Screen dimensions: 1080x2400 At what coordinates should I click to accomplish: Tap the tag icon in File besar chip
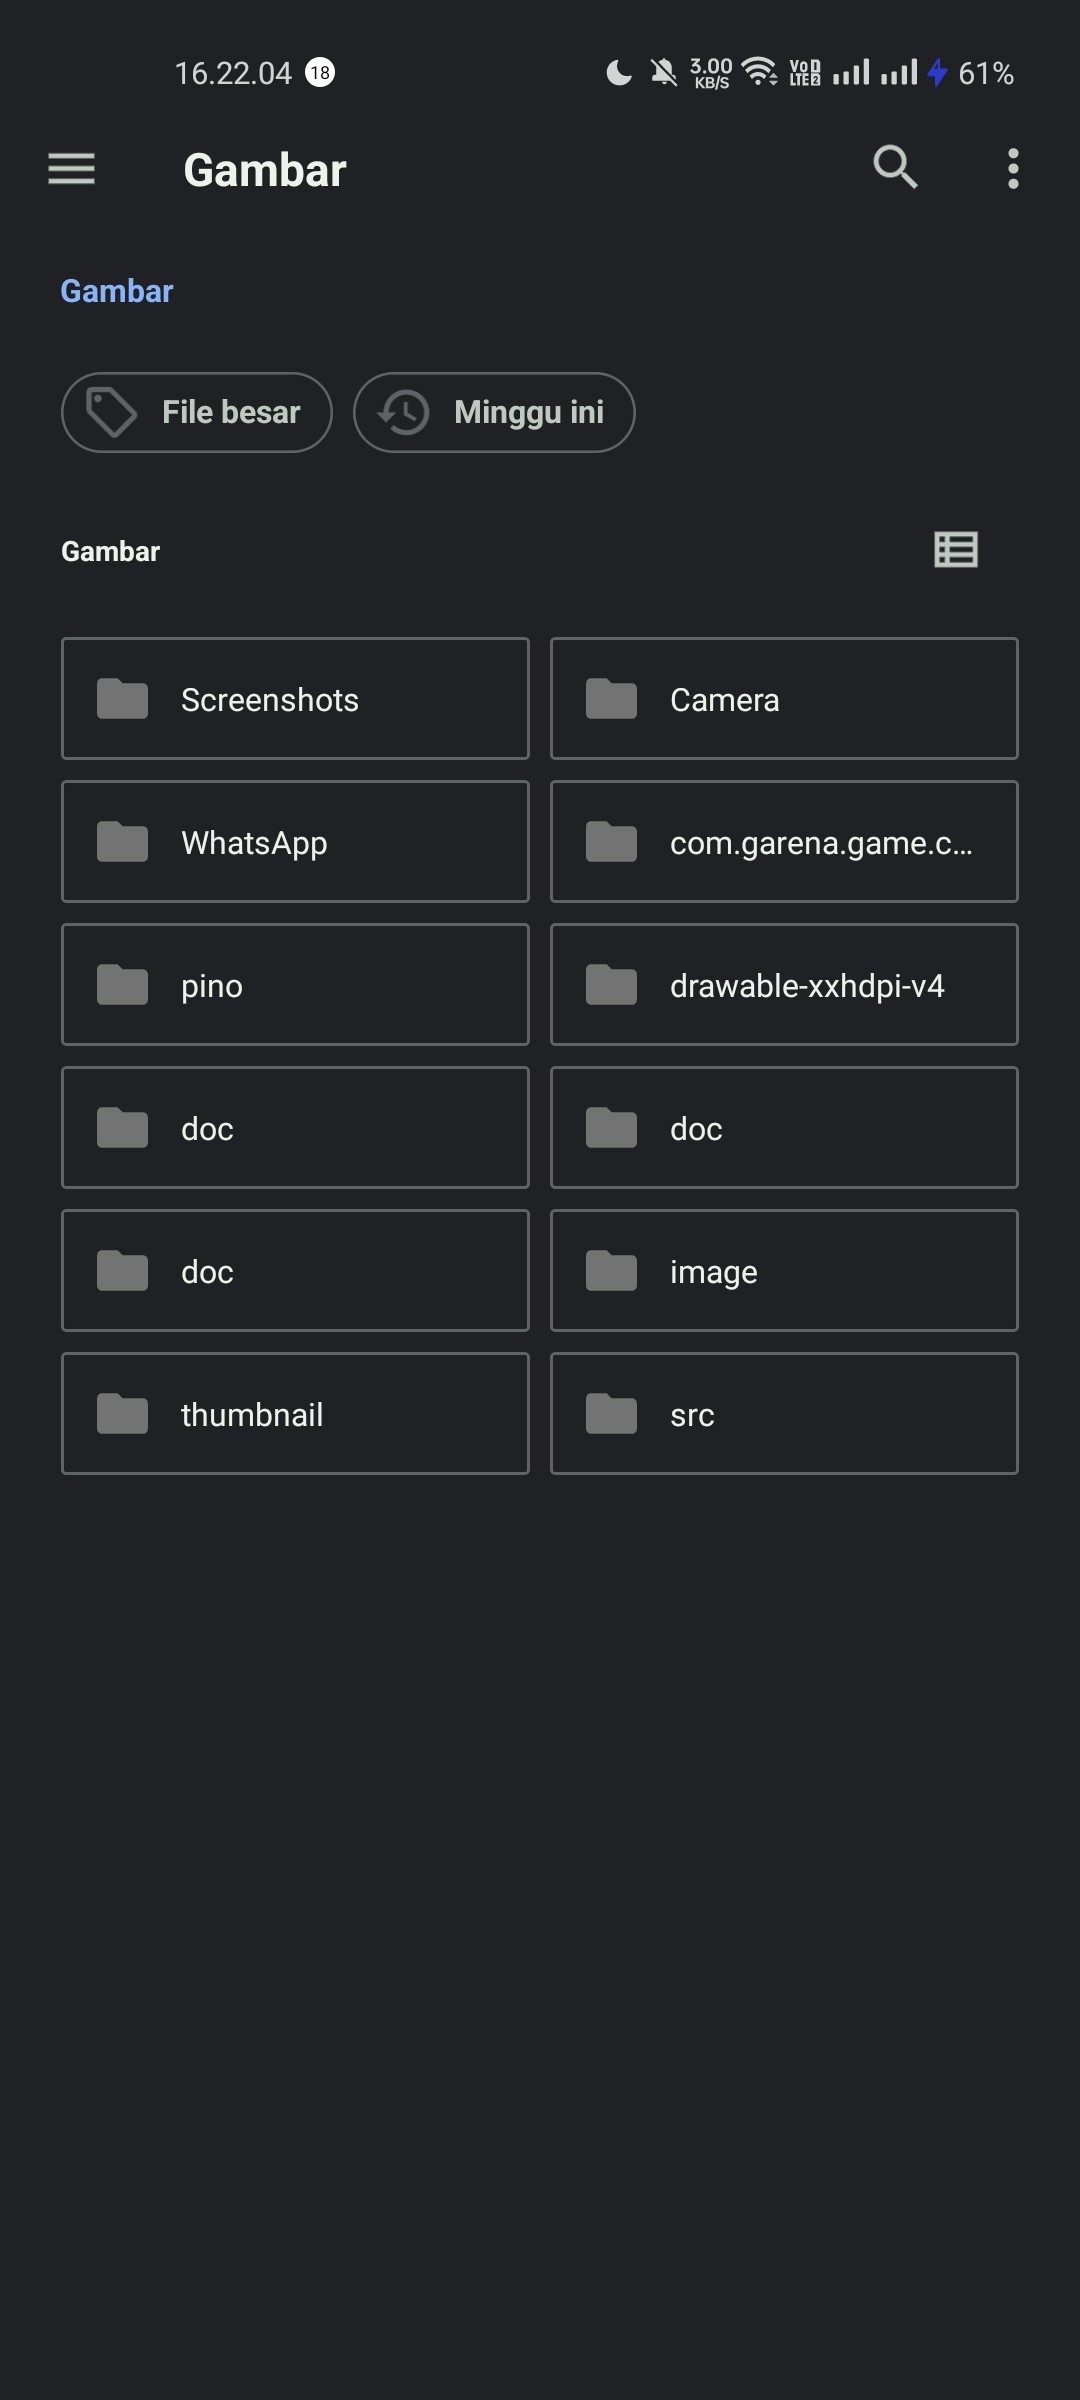pos(111,412)
